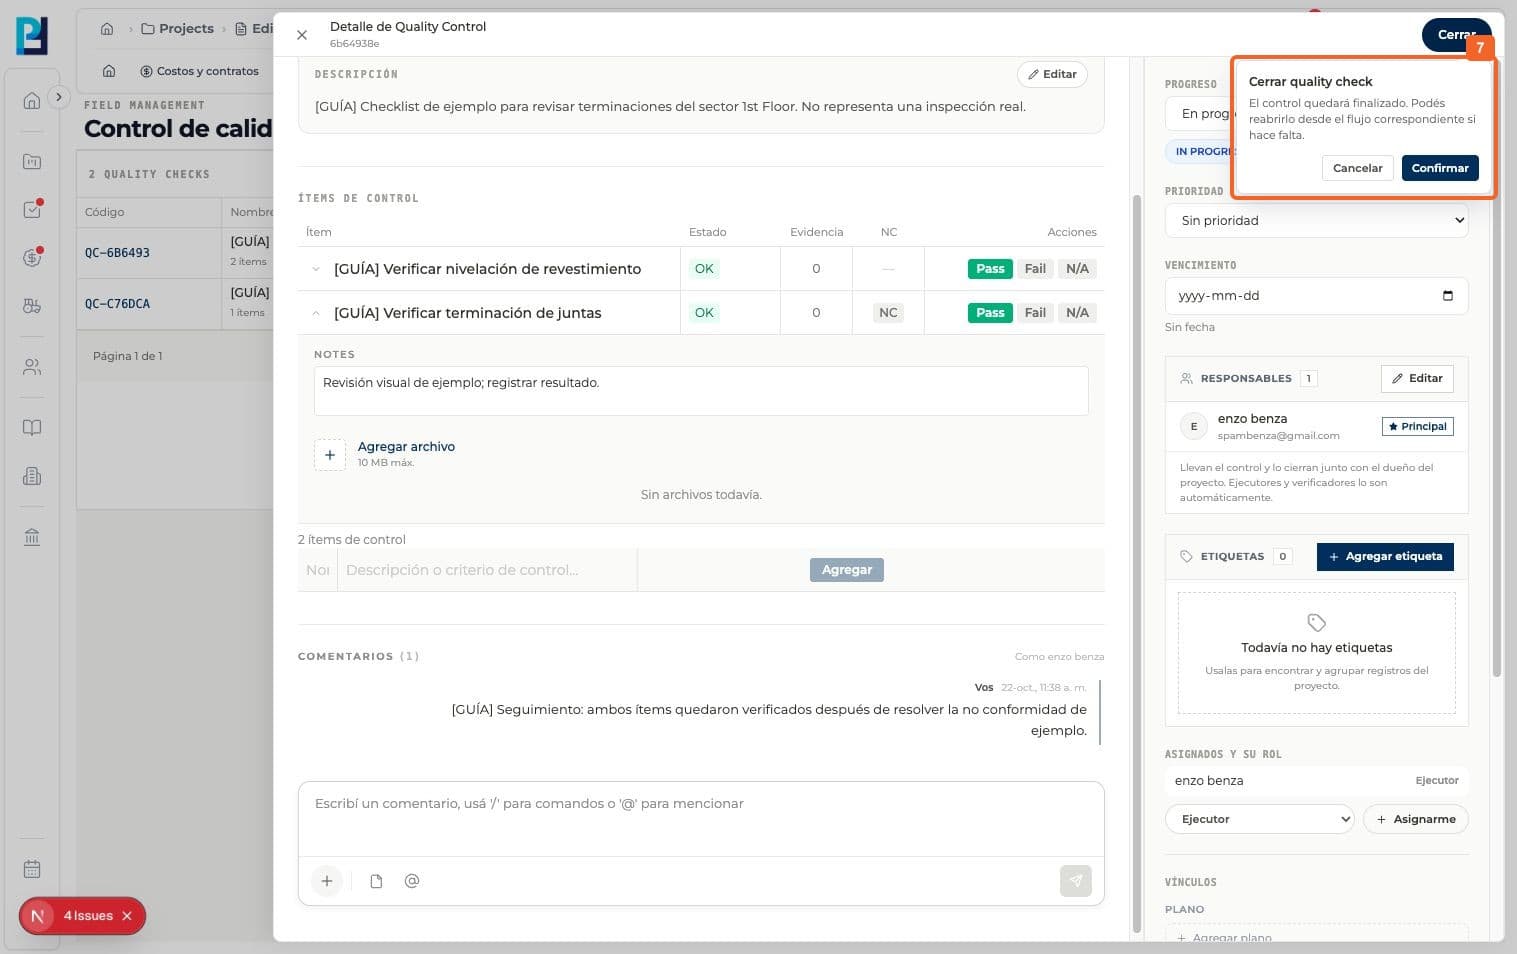Click the dollar costs sidebar icon
Image resolution: width=1517 pixels, height=954 pixels.
[x=32, y=258]
